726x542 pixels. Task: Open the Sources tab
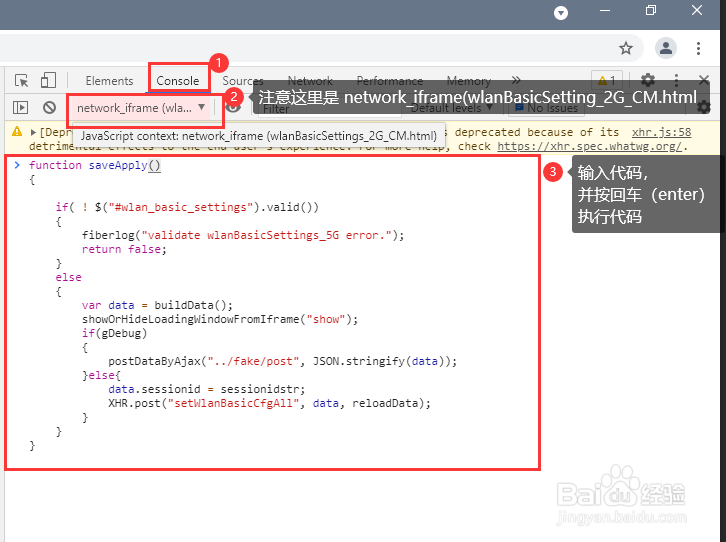[x=243, y=81]
